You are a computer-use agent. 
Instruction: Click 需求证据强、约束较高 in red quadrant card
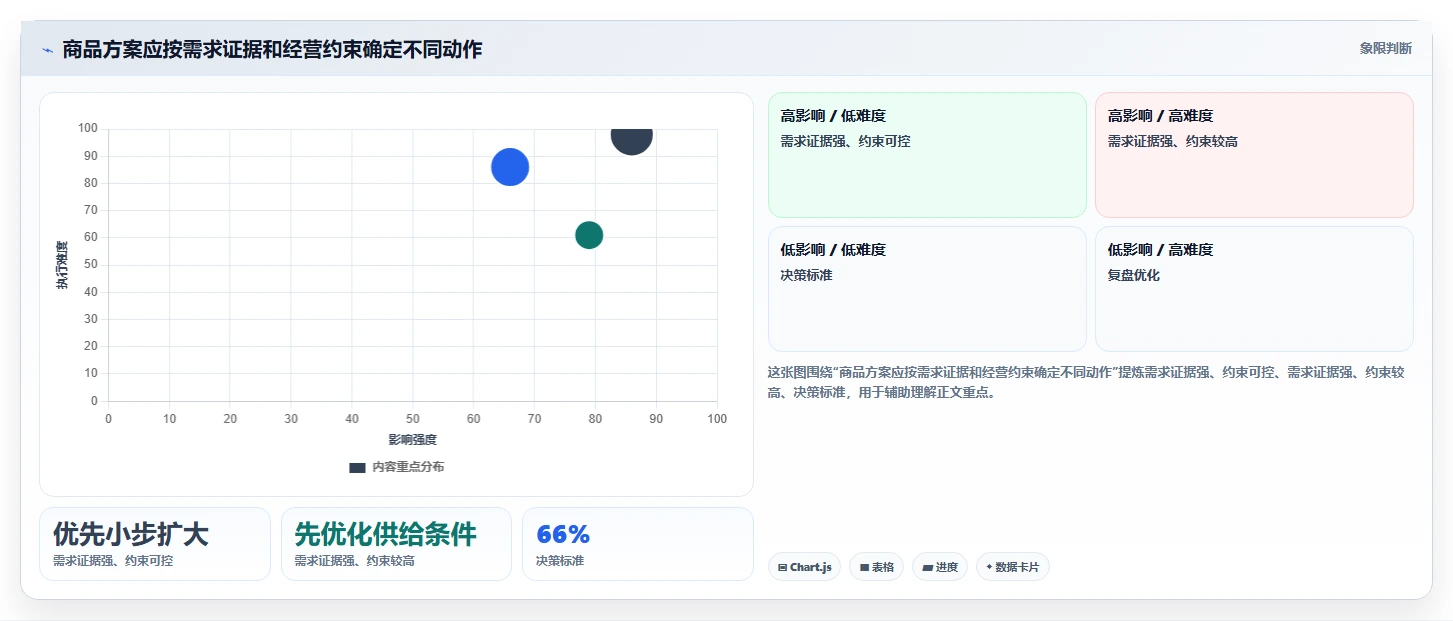[1173, 141]
